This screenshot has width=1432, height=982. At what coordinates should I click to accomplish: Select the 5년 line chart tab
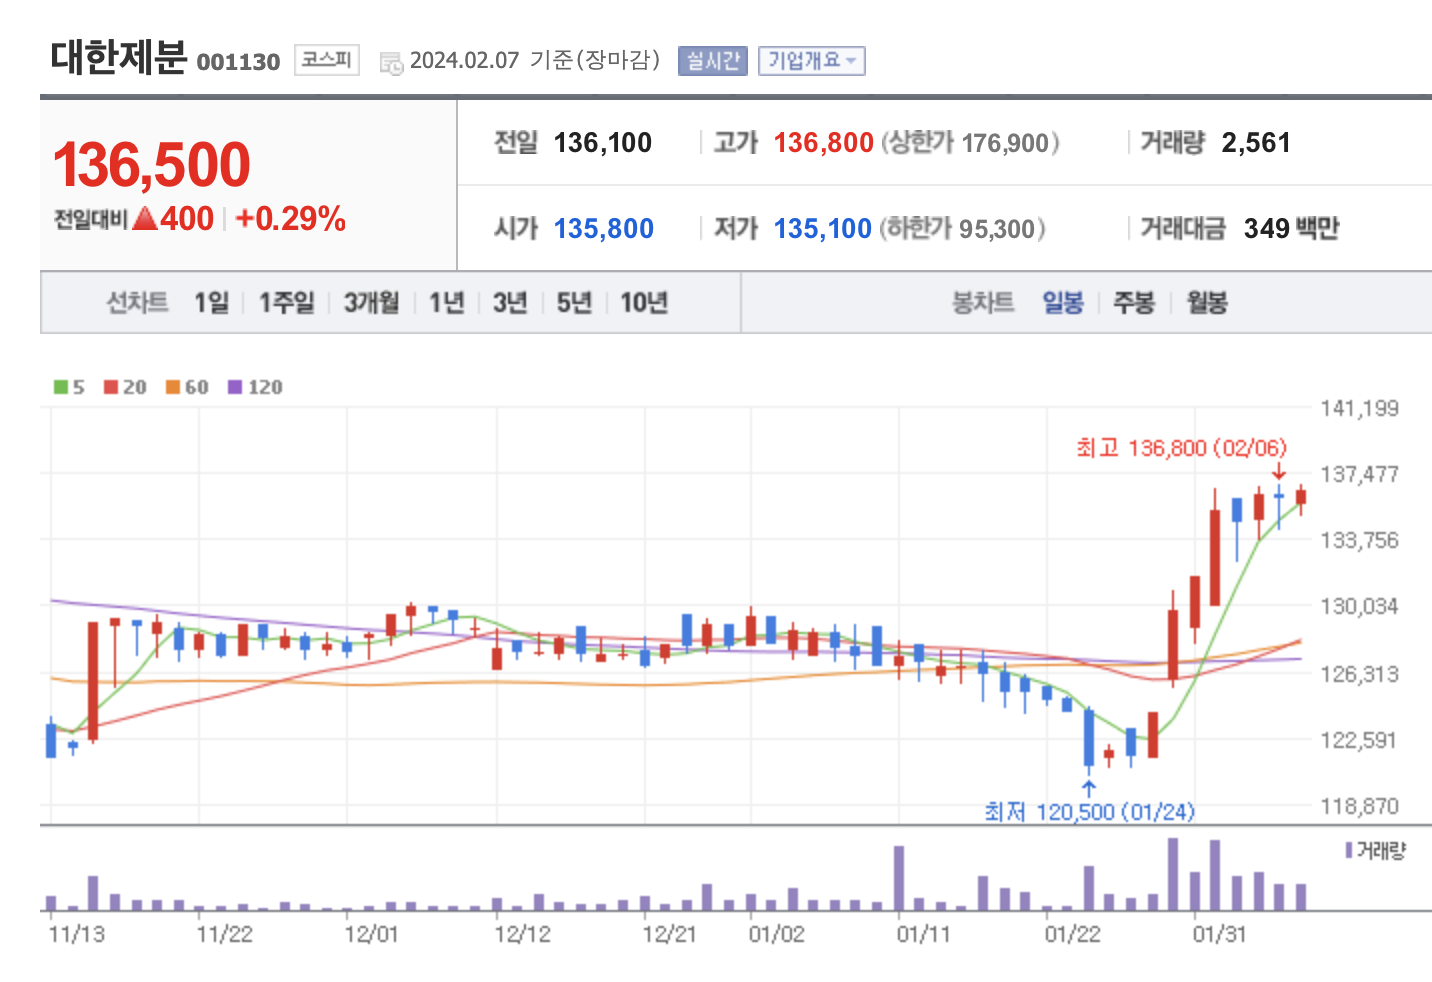point(574,302)
